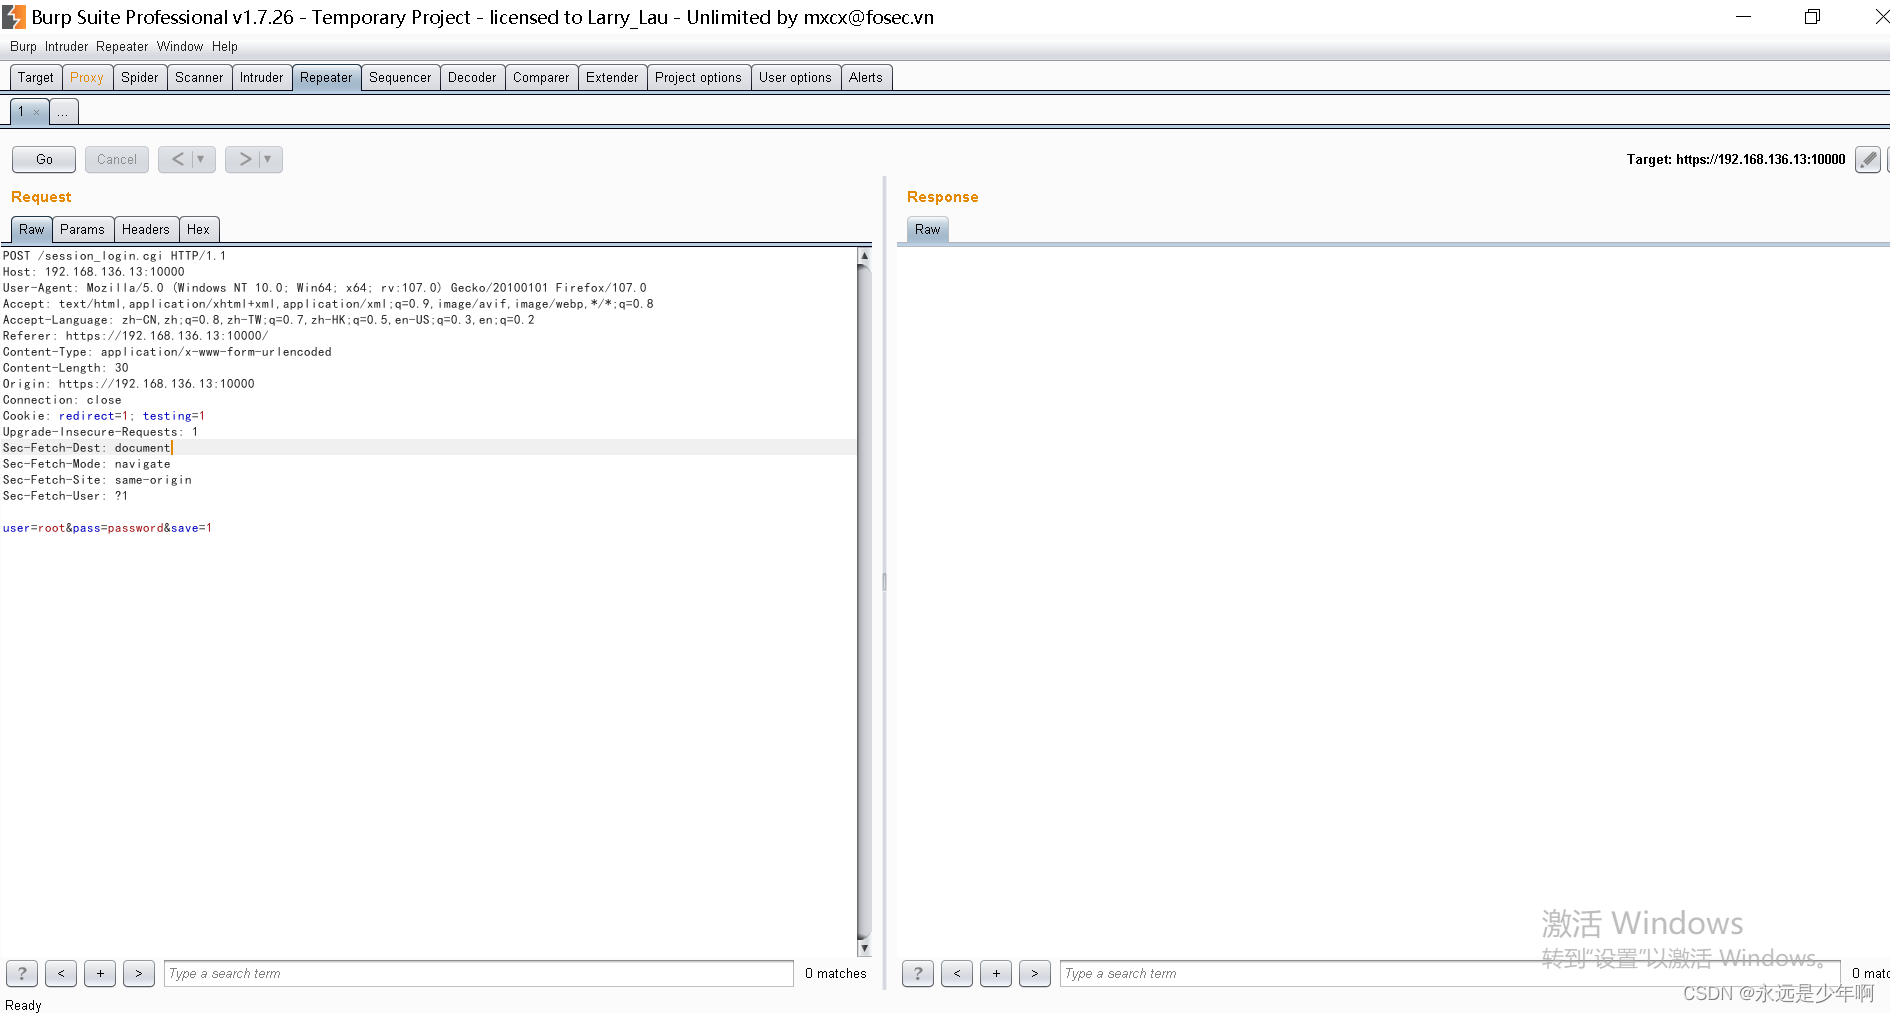Switch to the Decoder tab
The height and width of the screenshot is (1013, 1890).
[x=472, y=77]
